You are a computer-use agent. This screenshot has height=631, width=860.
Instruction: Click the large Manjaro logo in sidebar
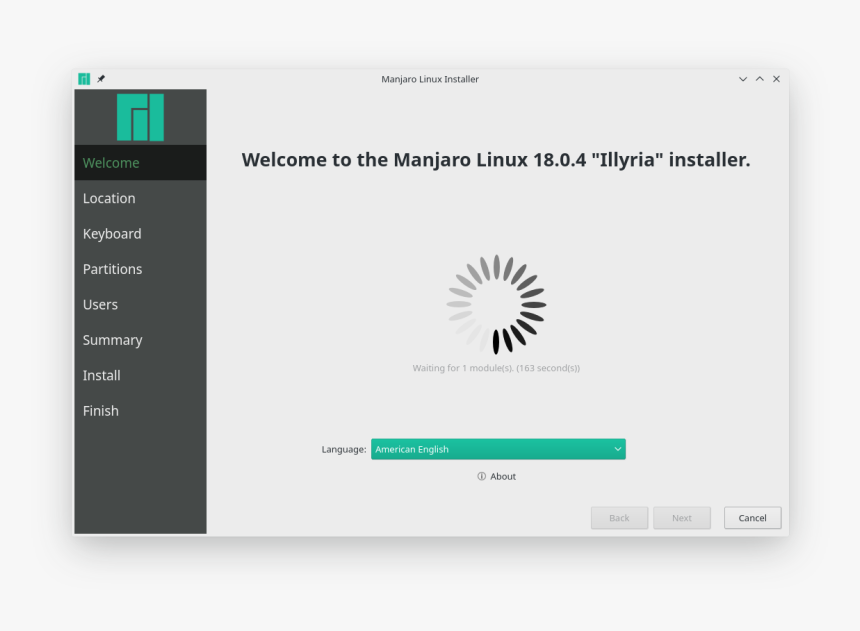tap(140, 117)
